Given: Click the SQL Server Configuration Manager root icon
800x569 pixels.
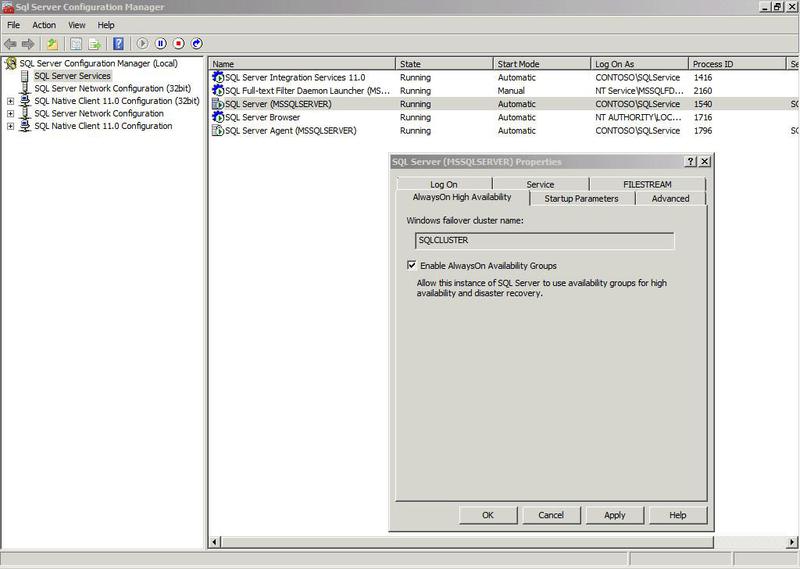Looking at the screenshot, I should [10, 63].
